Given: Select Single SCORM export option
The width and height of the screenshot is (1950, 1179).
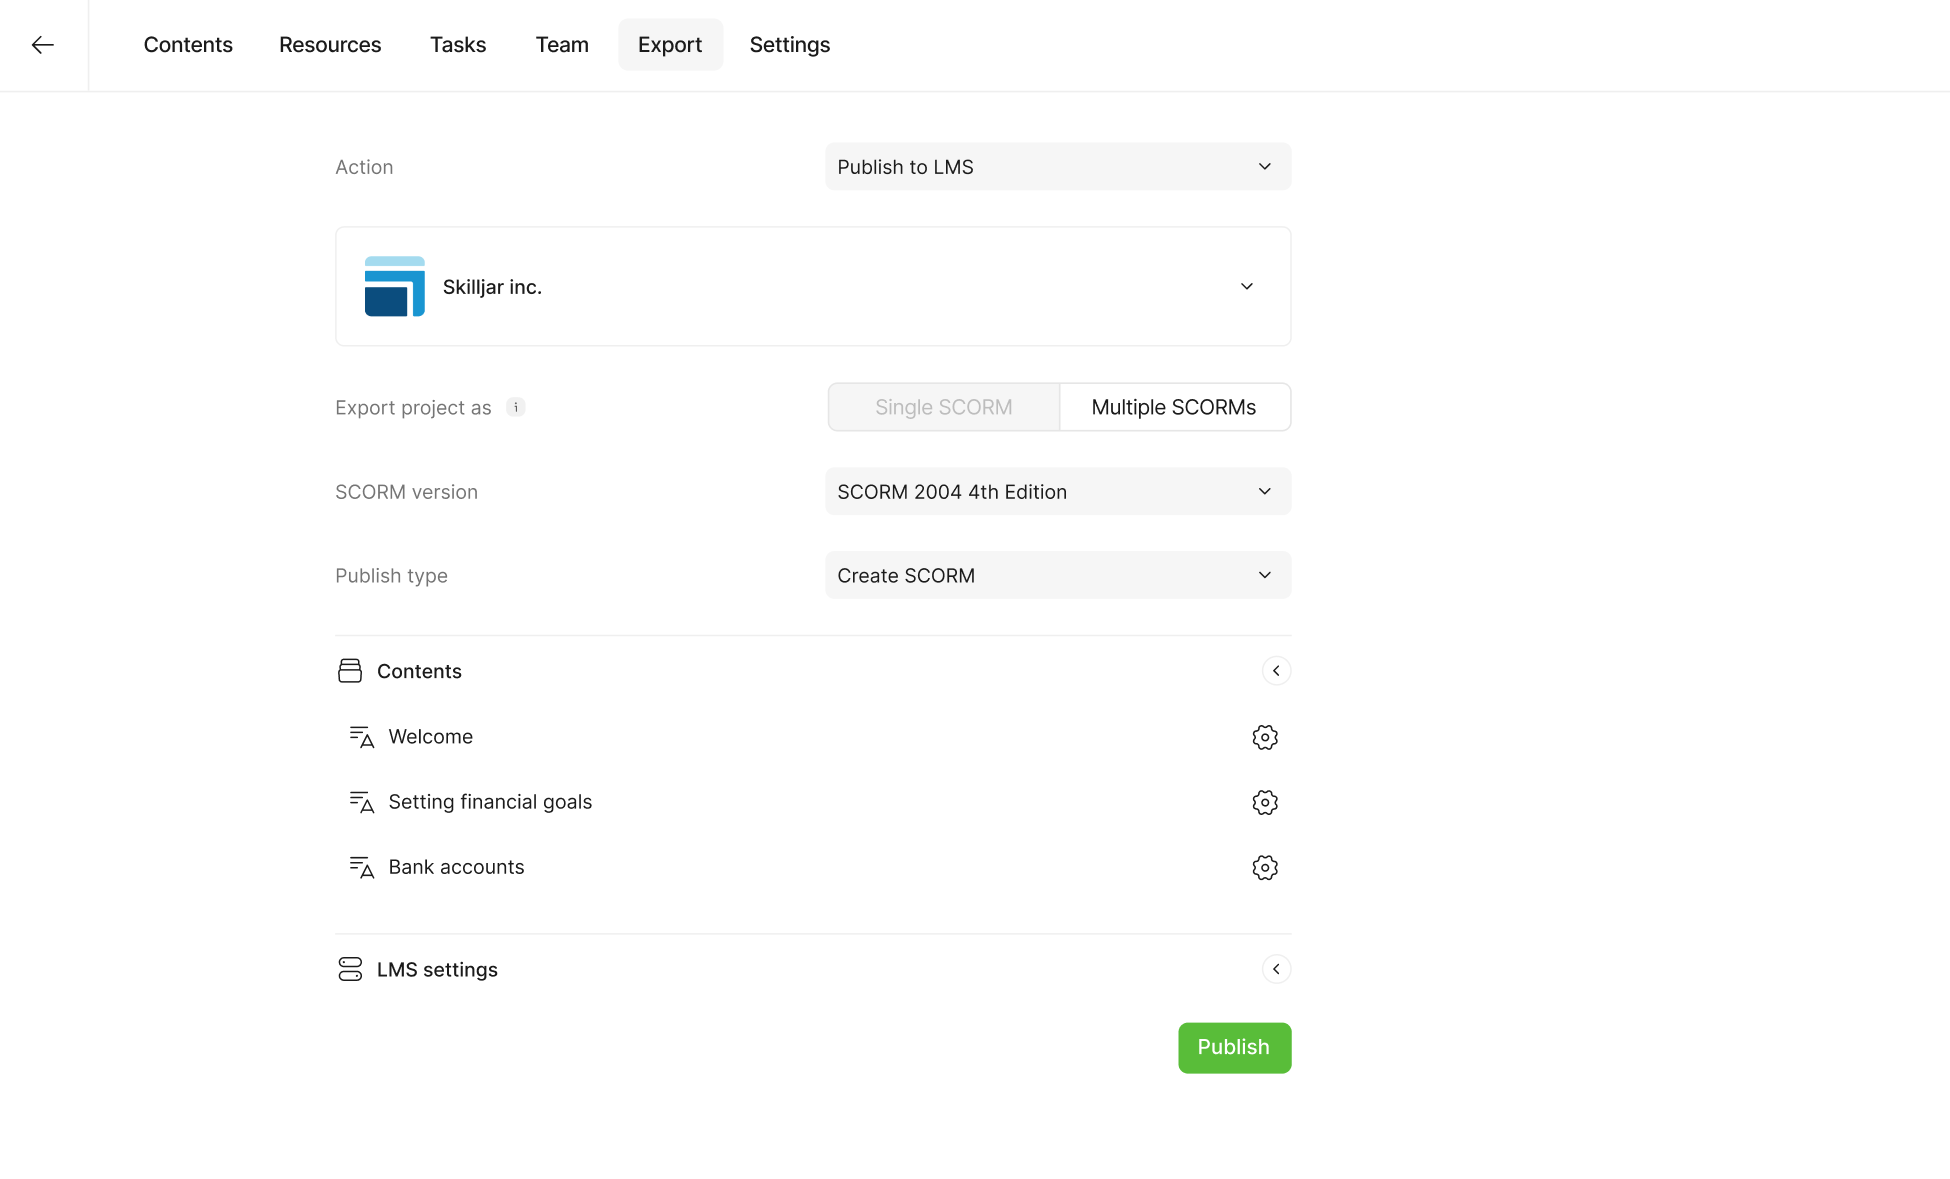Looking at the screenshot, I should tap(943, 407).
